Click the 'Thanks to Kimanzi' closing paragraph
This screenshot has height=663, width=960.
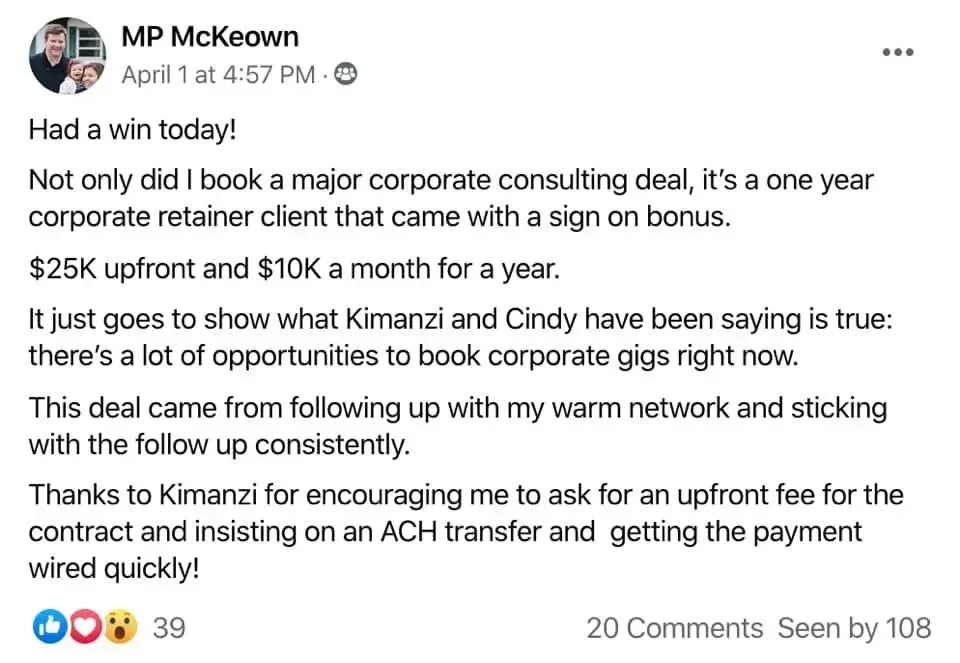[465, 531]
